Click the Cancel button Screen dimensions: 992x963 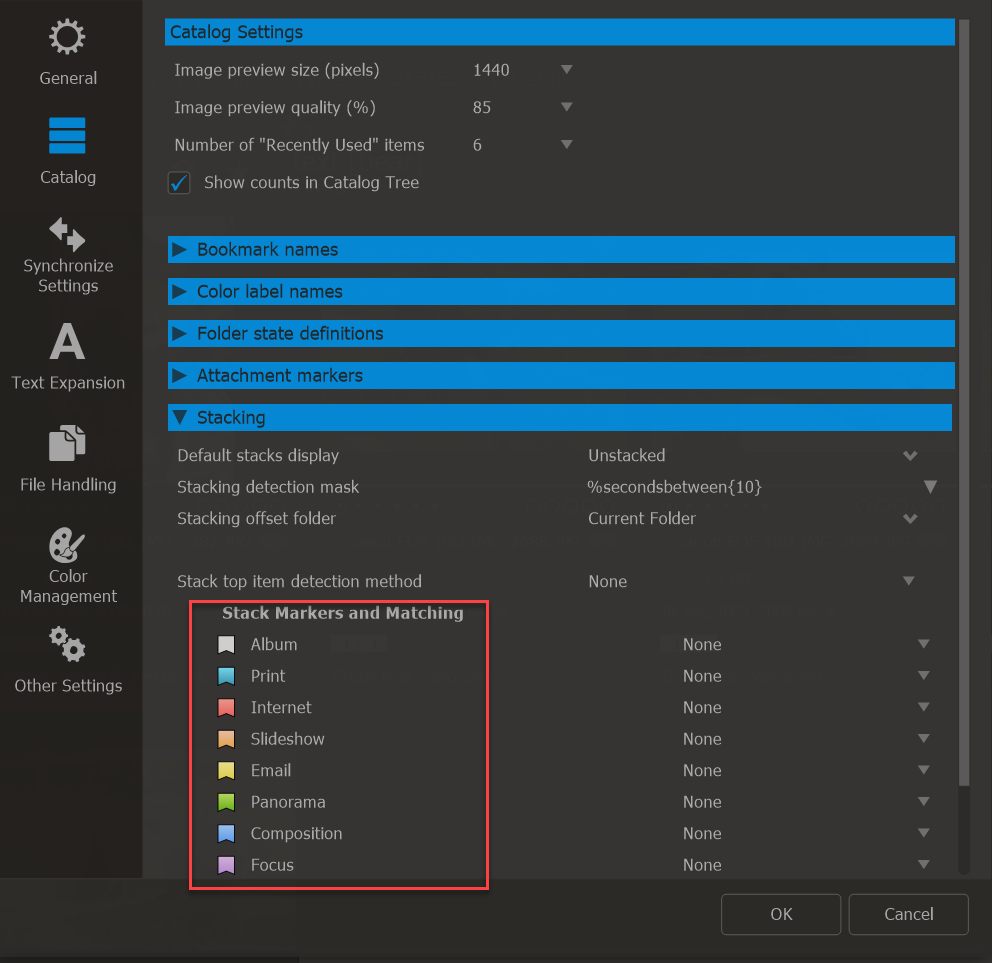pos(908,914)
